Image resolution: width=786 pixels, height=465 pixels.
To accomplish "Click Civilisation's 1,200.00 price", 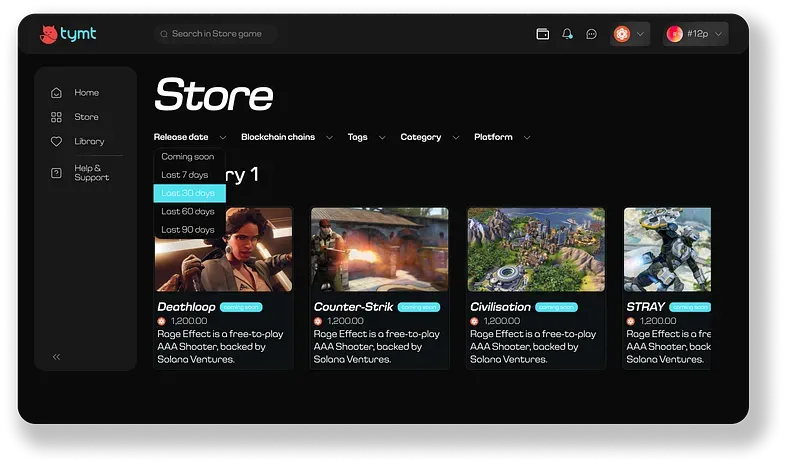I will [x=502, y=321].
